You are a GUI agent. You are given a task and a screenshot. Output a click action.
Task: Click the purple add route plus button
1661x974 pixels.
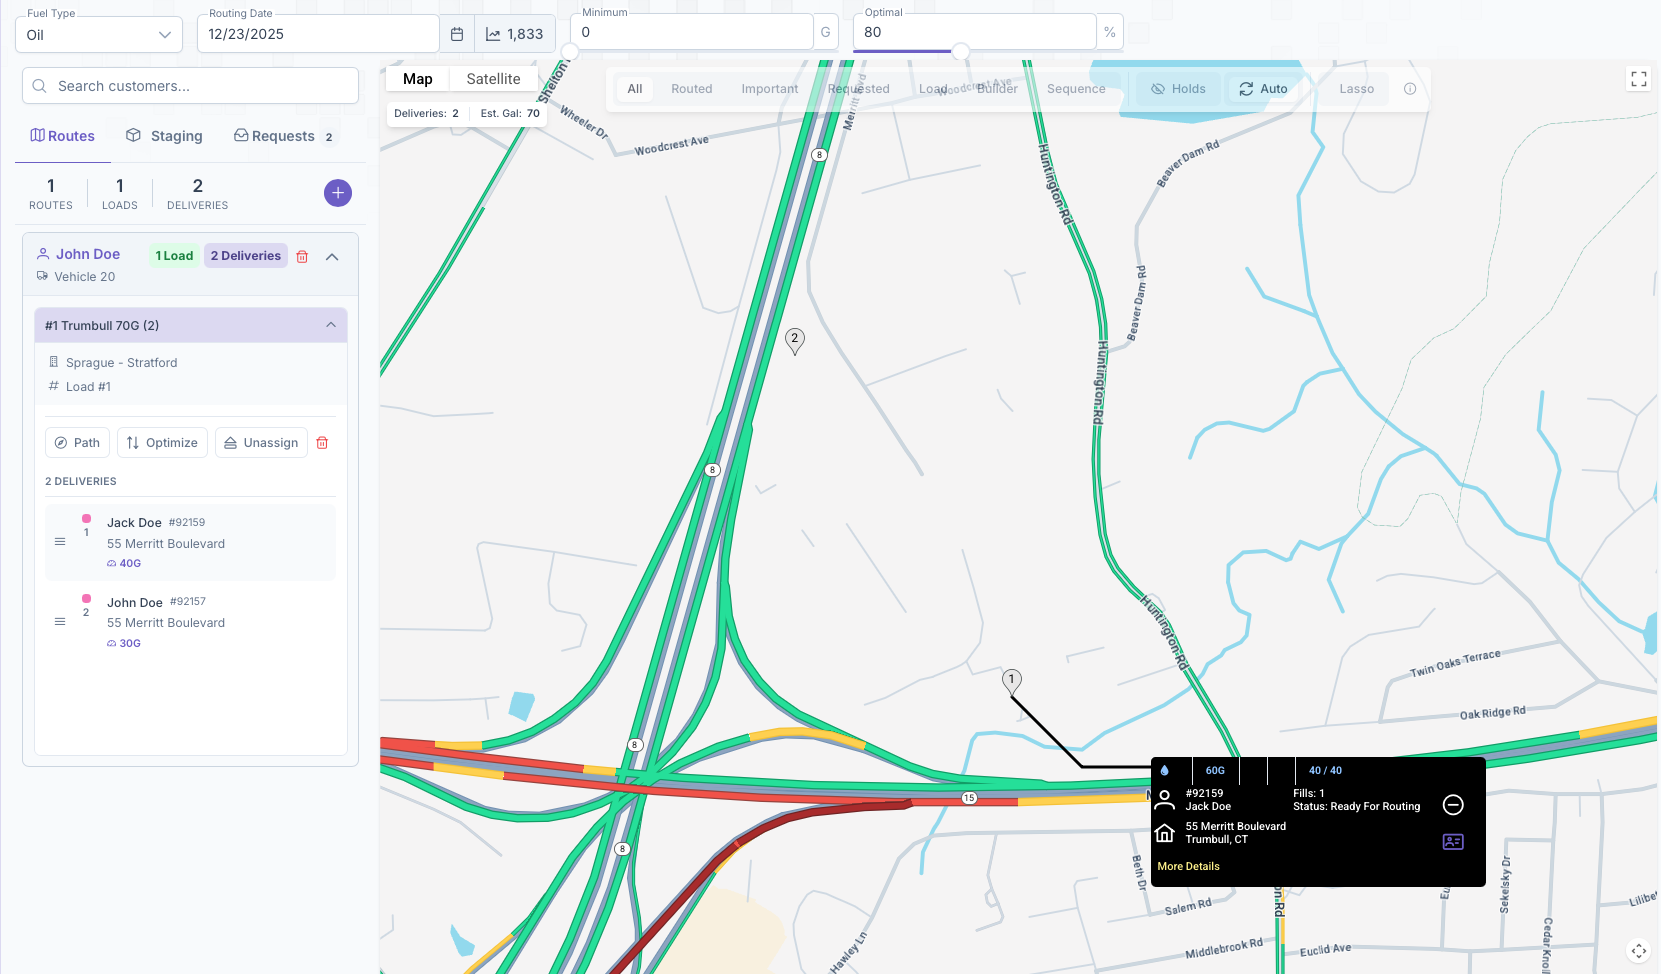[338, 193]
